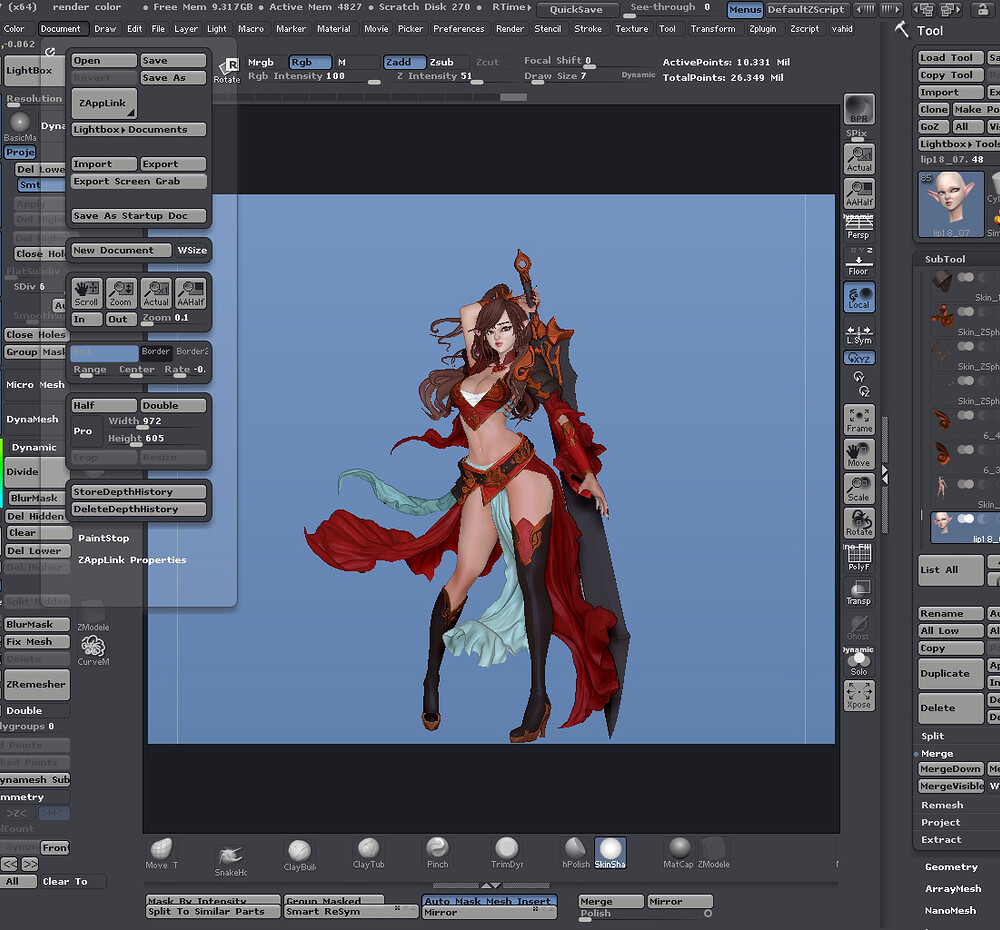Select the Move view icon in right shelf
The image size is (1000, 930).
click(x=859, y=454)
